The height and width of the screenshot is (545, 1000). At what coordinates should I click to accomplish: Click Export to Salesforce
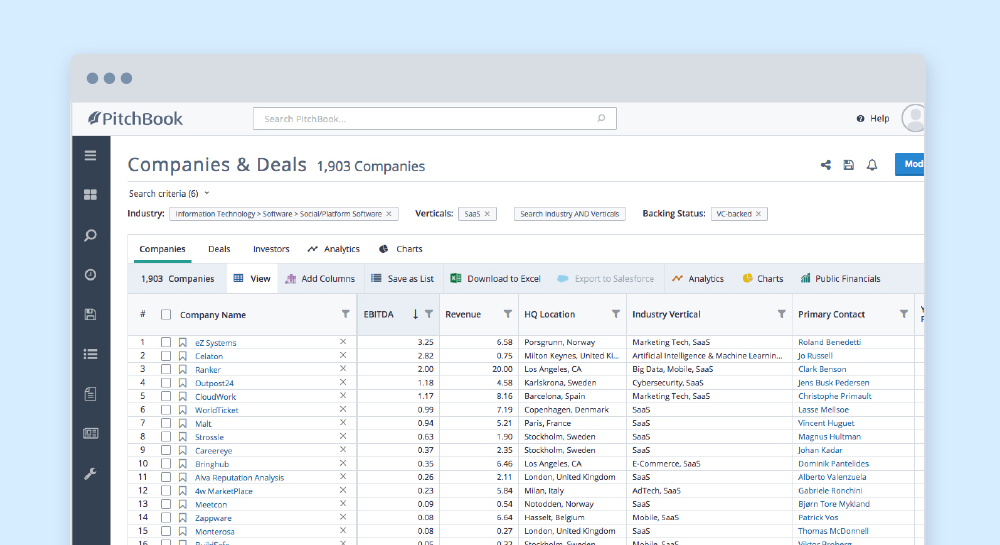pos(606,279)
